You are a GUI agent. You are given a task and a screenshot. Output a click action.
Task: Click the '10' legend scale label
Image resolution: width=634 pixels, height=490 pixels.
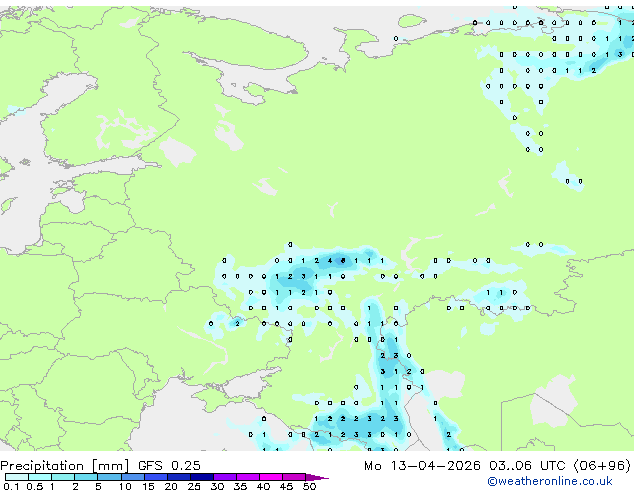(125, 486)
